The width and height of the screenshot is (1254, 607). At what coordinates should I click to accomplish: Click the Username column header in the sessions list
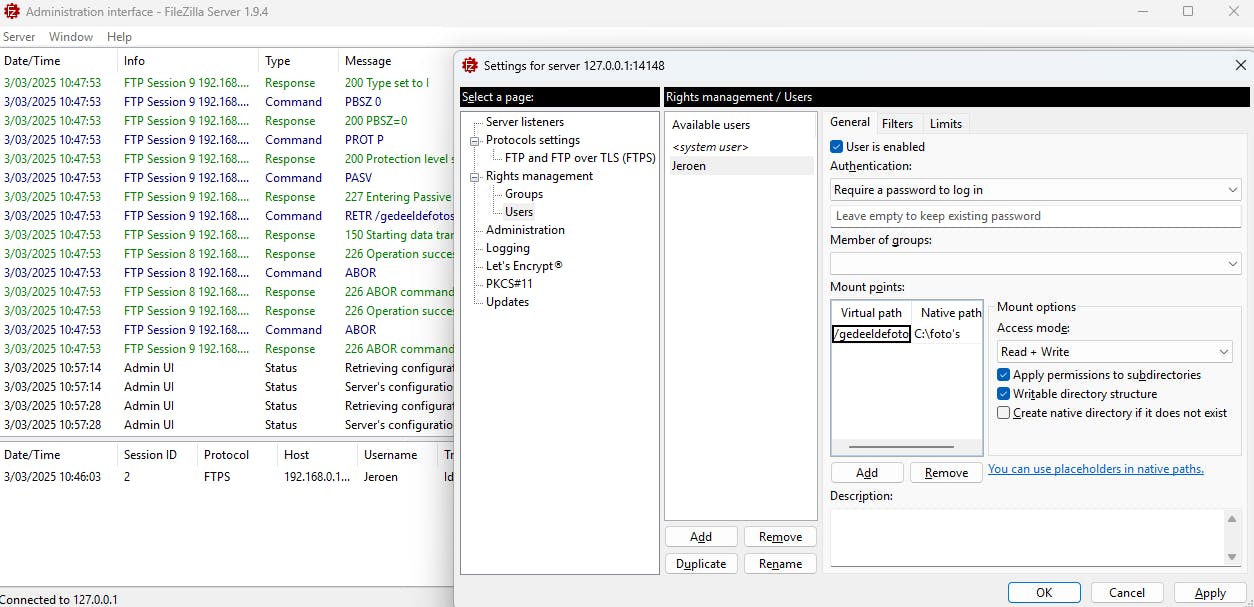398,454
